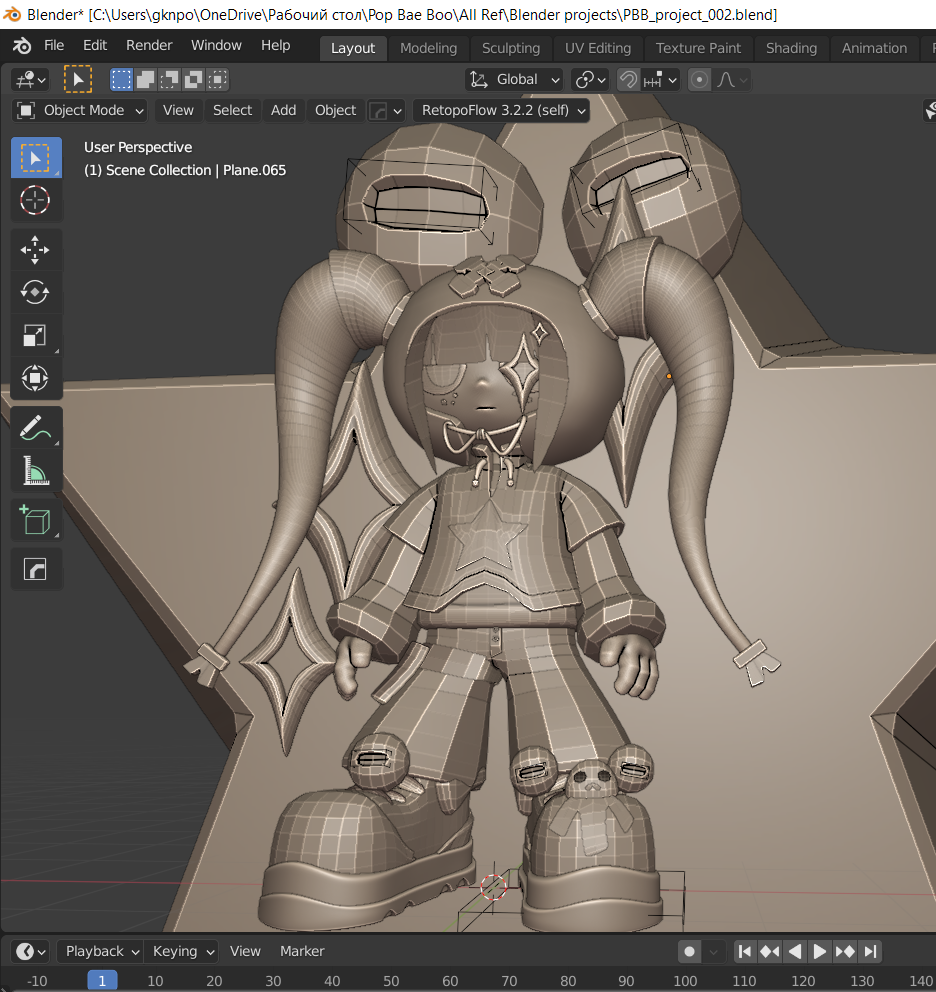Set selection mode to Subtract
936x992 pixels.
pyautogui.click(x=169, y=80)
